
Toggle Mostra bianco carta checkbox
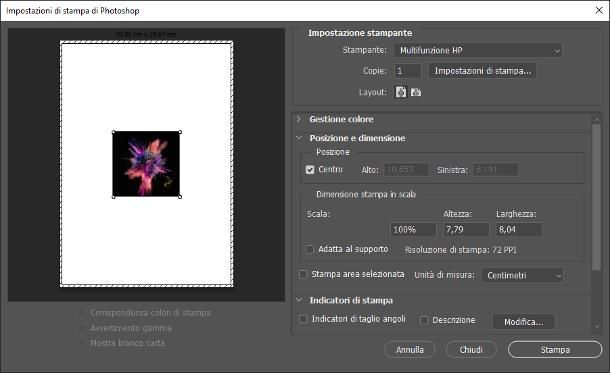pos(82,343)
